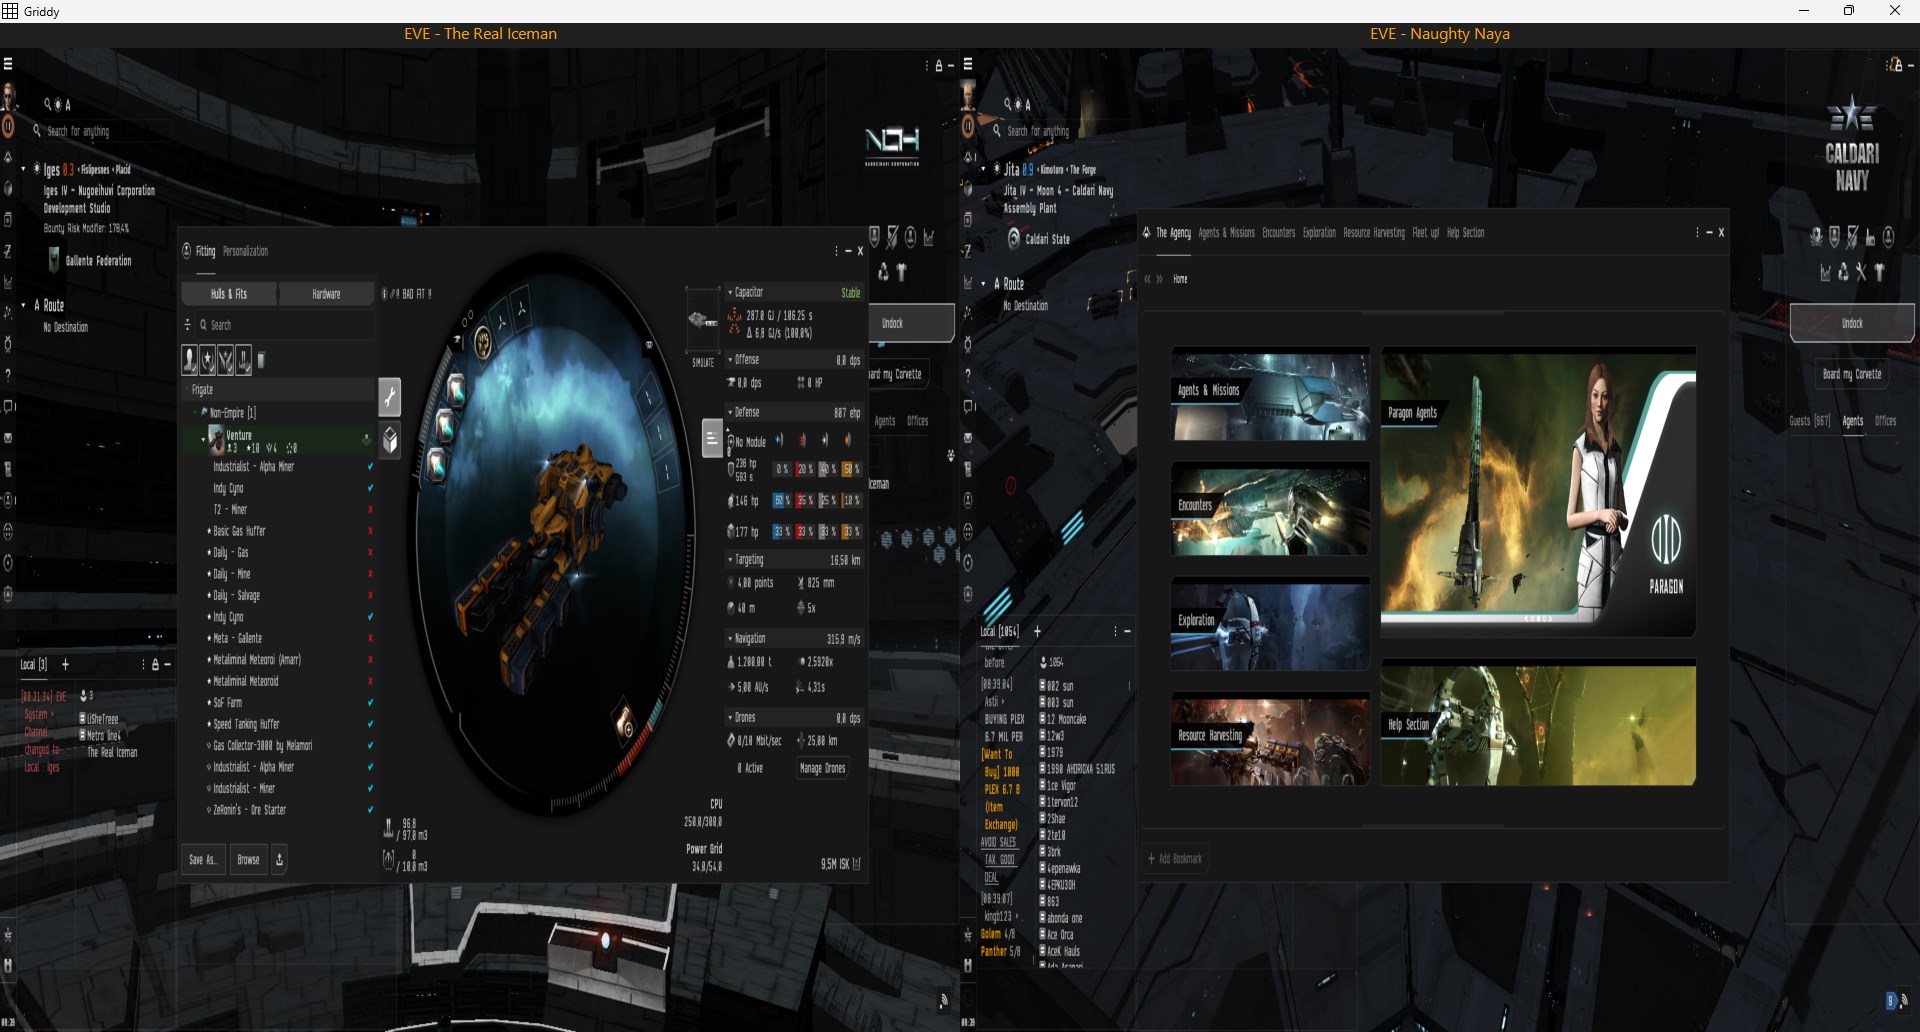The width and height of the screenshot is (1920, 1032).
Task: Click the Simulate ship icon in Fitting
Action: coord(703,321)
